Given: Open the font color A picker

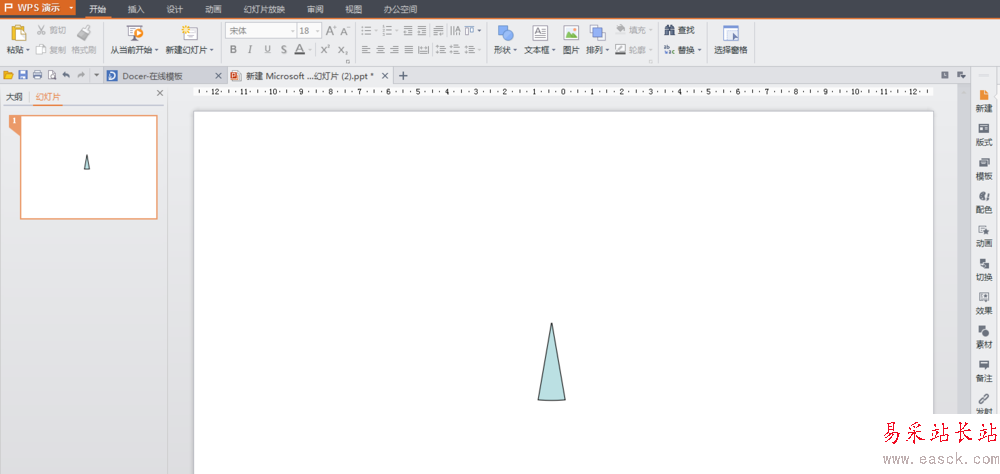Looking at the screenshot, I should click(x=300, y=49).
